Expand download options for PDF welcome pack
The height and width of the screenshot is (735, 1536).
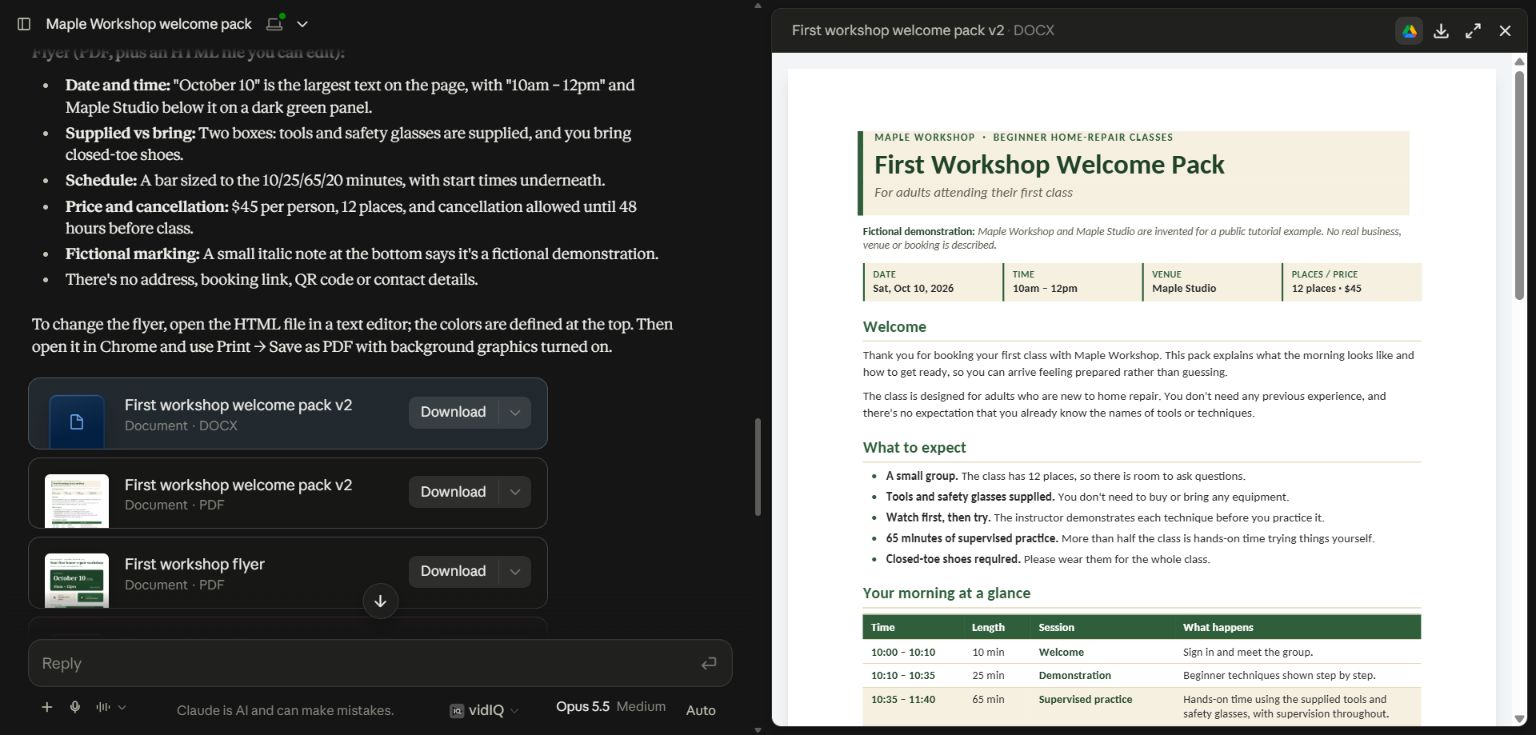click(x=515, y=492)
